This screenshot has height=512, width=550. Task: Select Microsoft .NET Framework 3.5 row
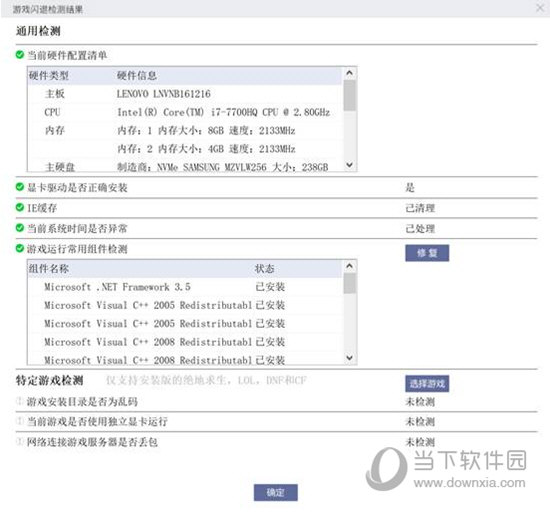pos(185,287)
